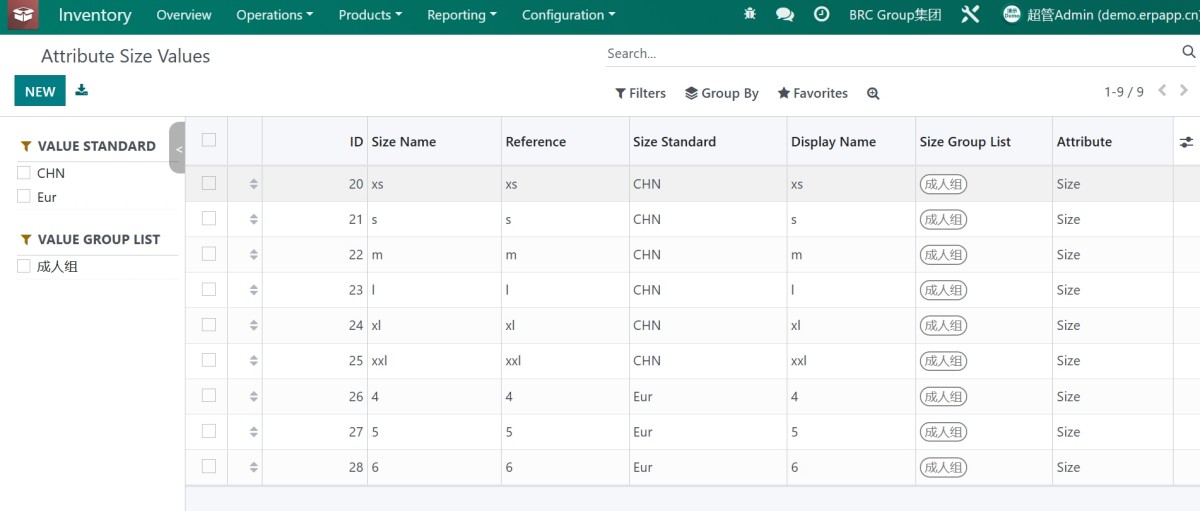Expand the Group By options
Screen dimensions: 1200x511
722,93
